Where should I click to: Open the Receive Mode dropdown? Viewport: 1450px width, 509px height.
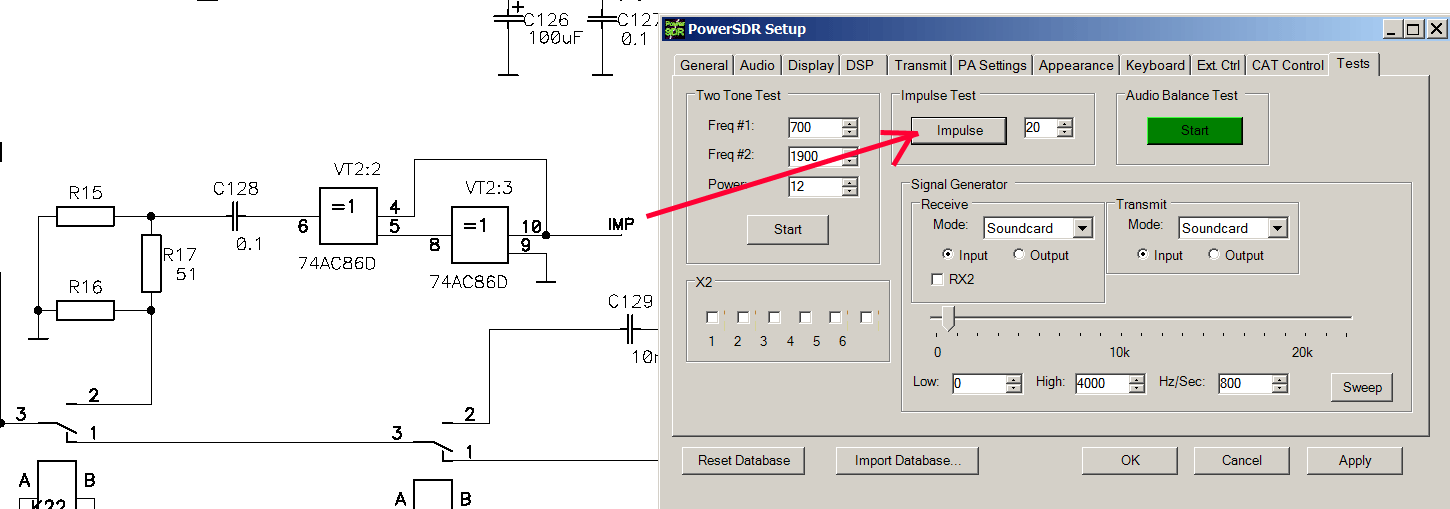(x=1082, y=228)
